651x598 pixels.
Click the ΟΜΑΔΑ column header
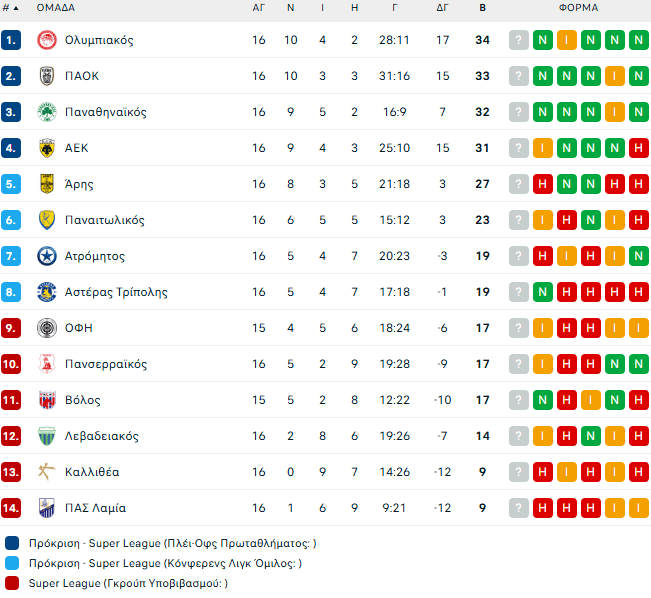click(x=56, y=8)
